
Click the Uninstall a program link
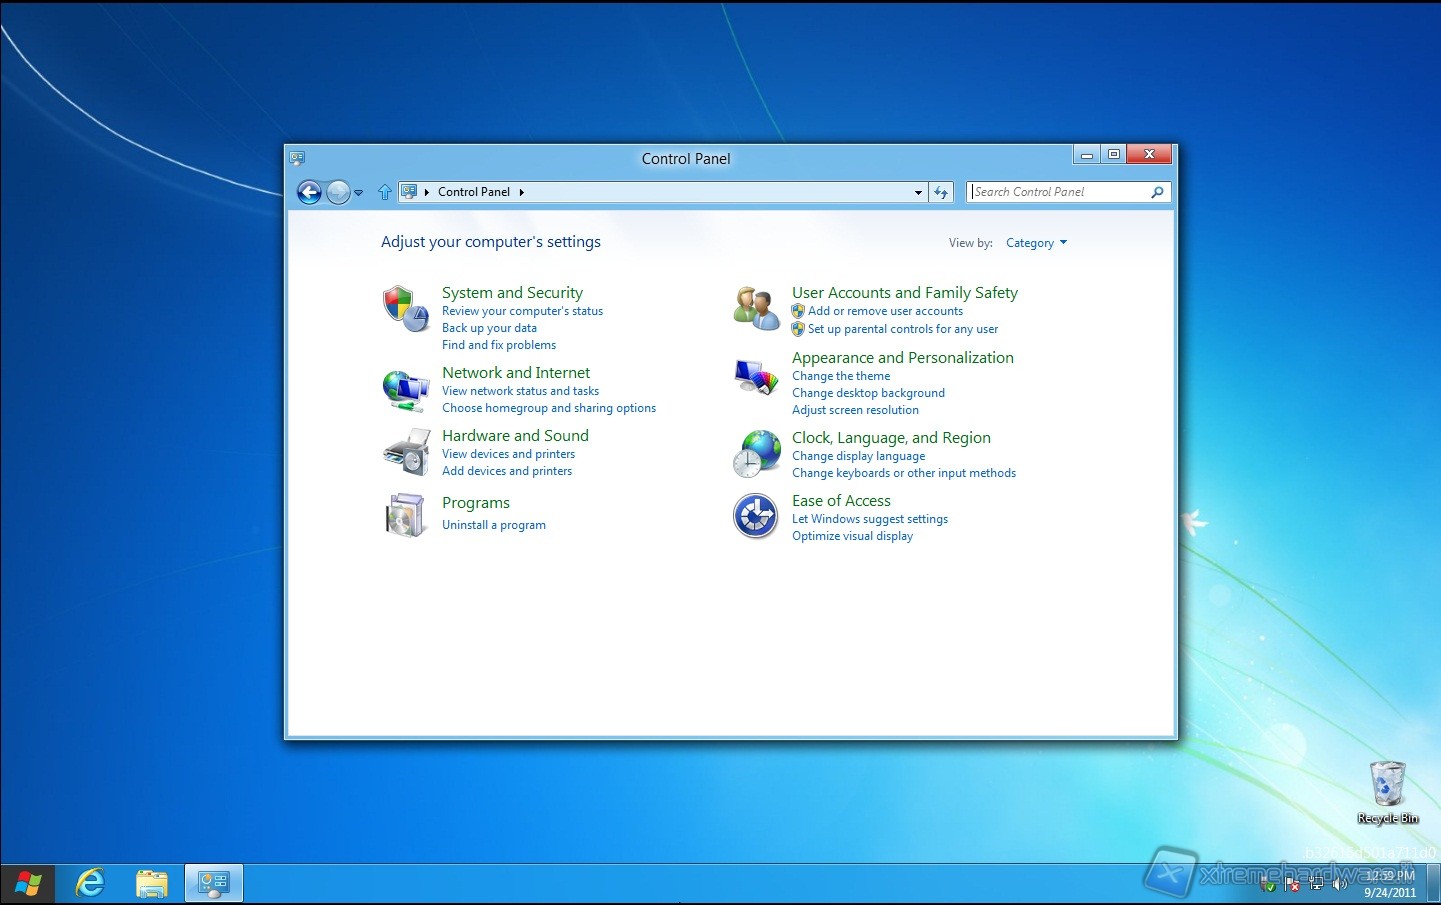pyautogui.click(x=494, y=525)
